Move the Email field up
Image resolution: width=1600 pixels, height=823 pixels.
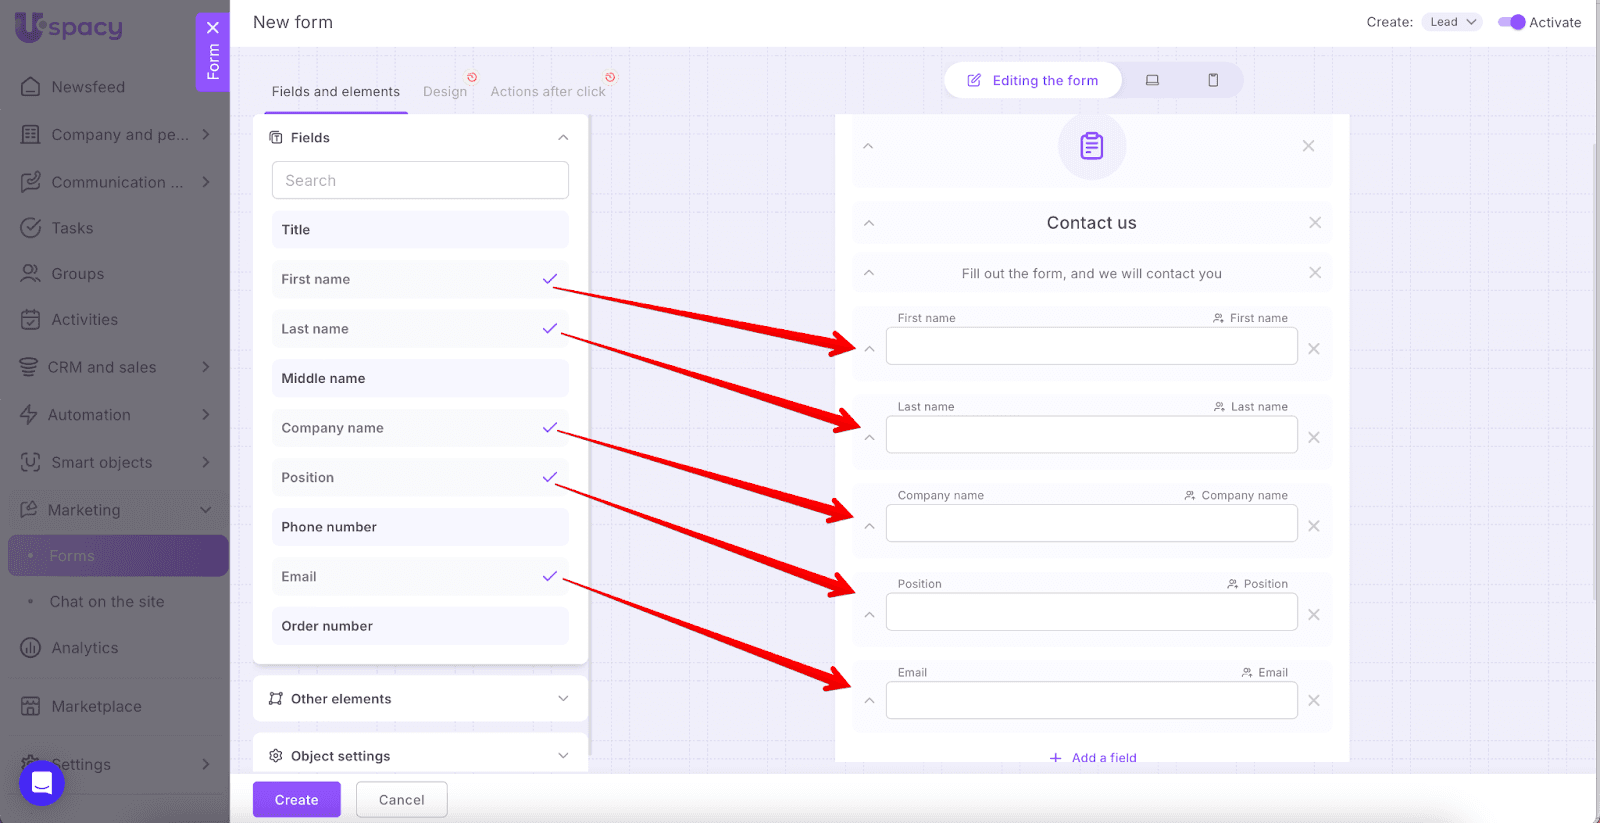point(870,701)
